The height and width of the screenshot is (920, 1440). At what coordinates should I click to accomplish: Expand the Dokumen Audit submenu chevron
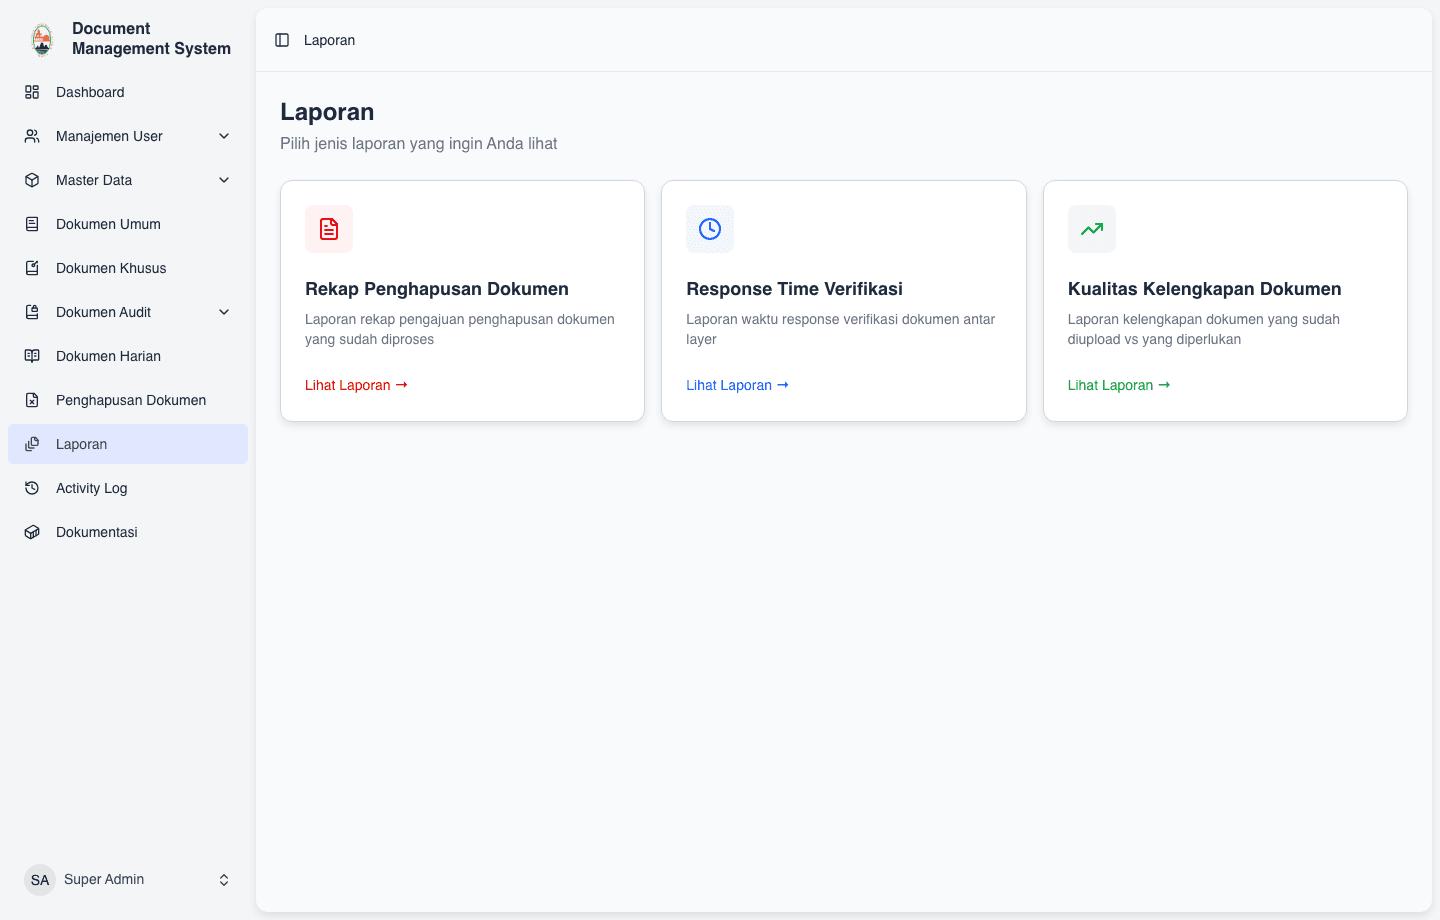(224, 312)
